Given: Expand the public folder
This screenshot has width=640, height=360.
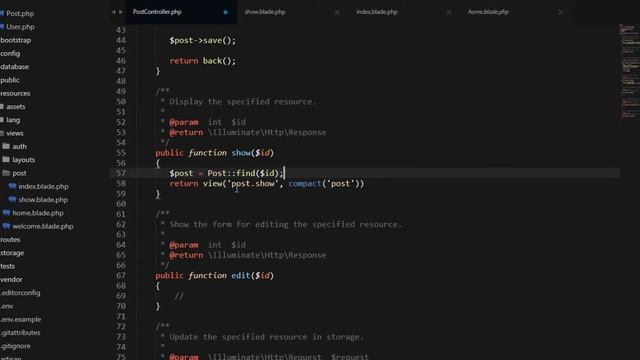Looking at the screenshot, I should pos(10,80).
